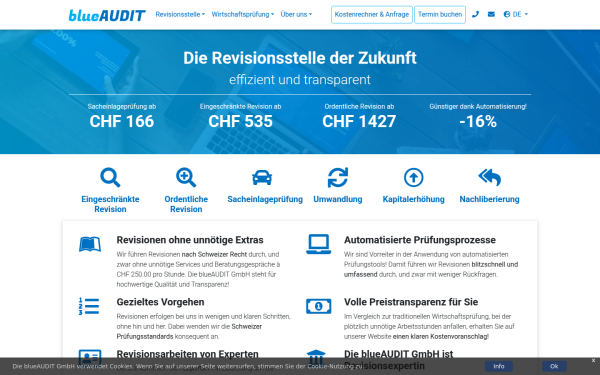This screenshot has width=600, height=375.
Task: Click the envelope email icon
Action: coord(491,15)
